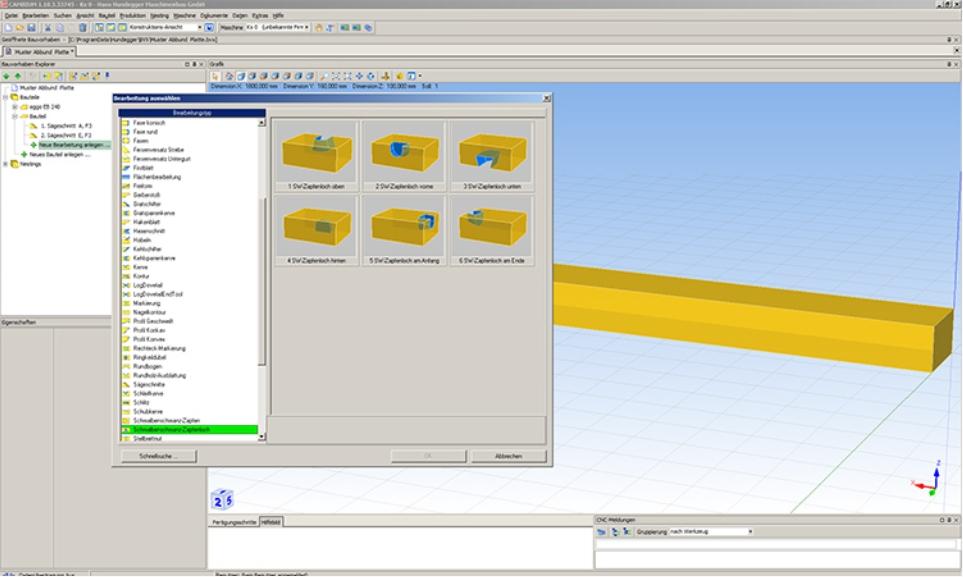Image resolution: width=963 pixels, height=577 pixels.
Task: Click the zoom magnifier icon in Grafik toolbar
Action: click(324, 76)
